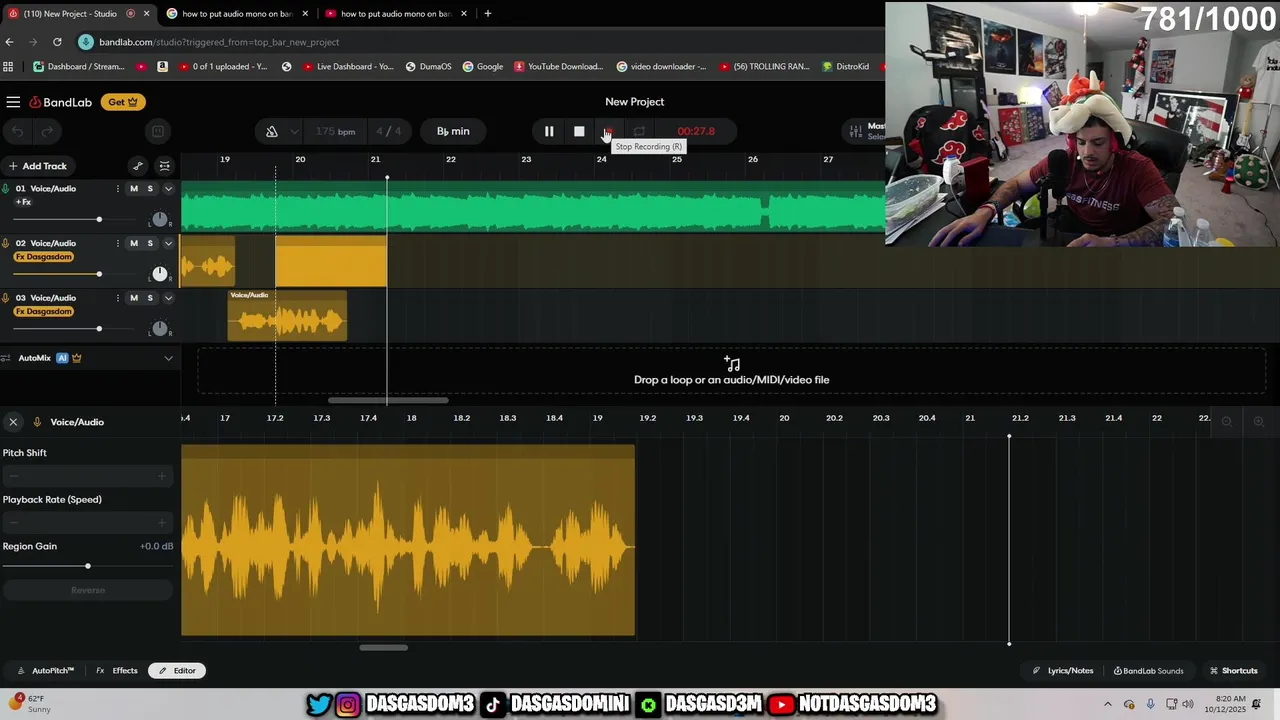This screenshot has width=1280, height=720.
Task: Open Lyrics/Notes panel
Action: click(x=1063, y=671)
